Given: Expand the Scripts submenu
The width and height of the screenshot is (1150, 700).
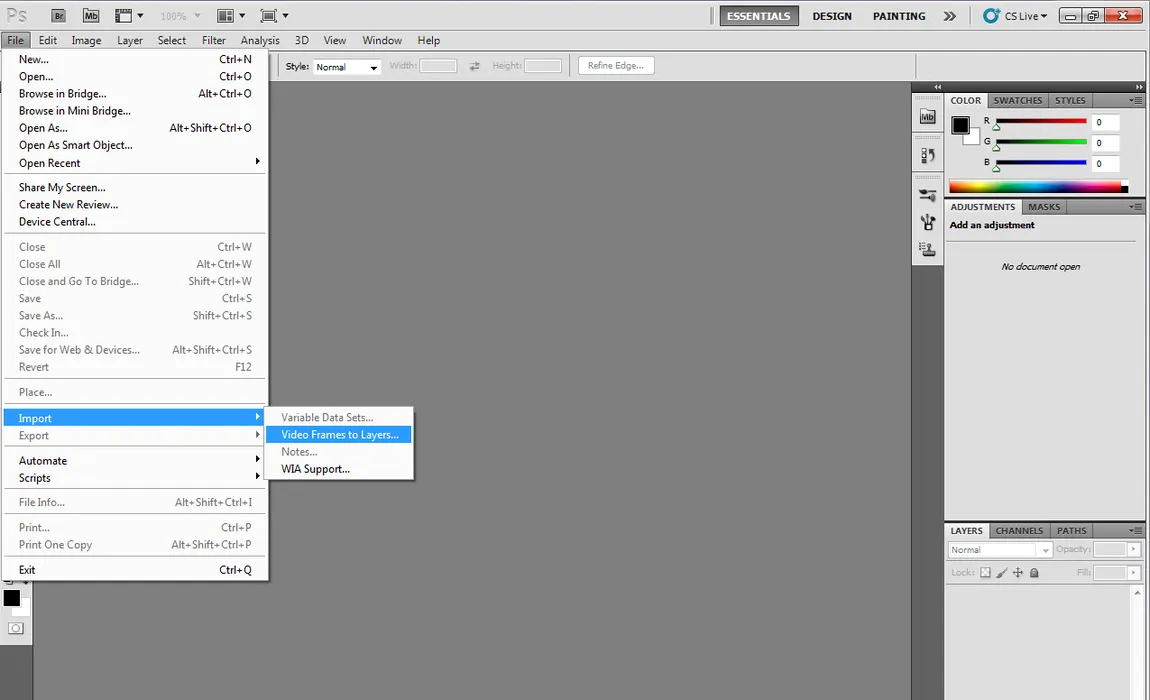Looking at the screenshot, I should click(135, 478).
